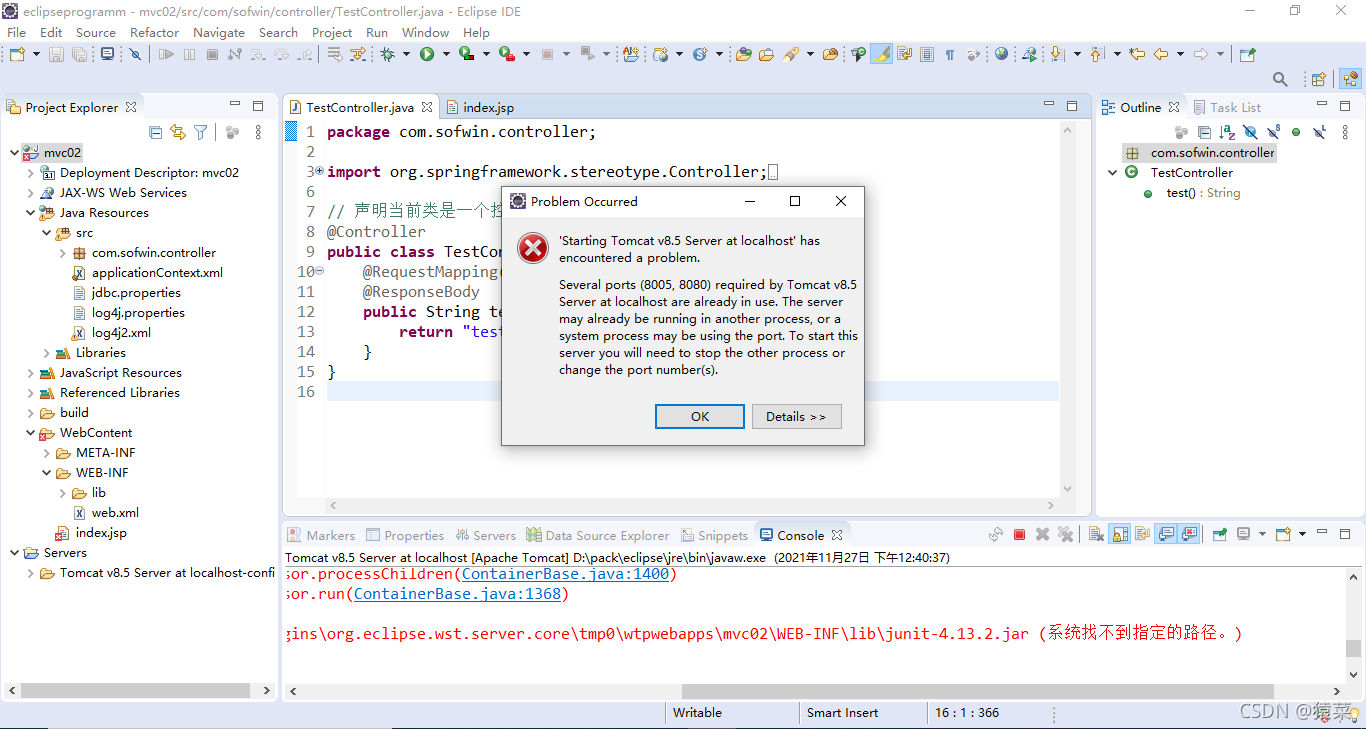Click the Debug bug icon in toolbar
The image size is (1366, 729).
387,54
